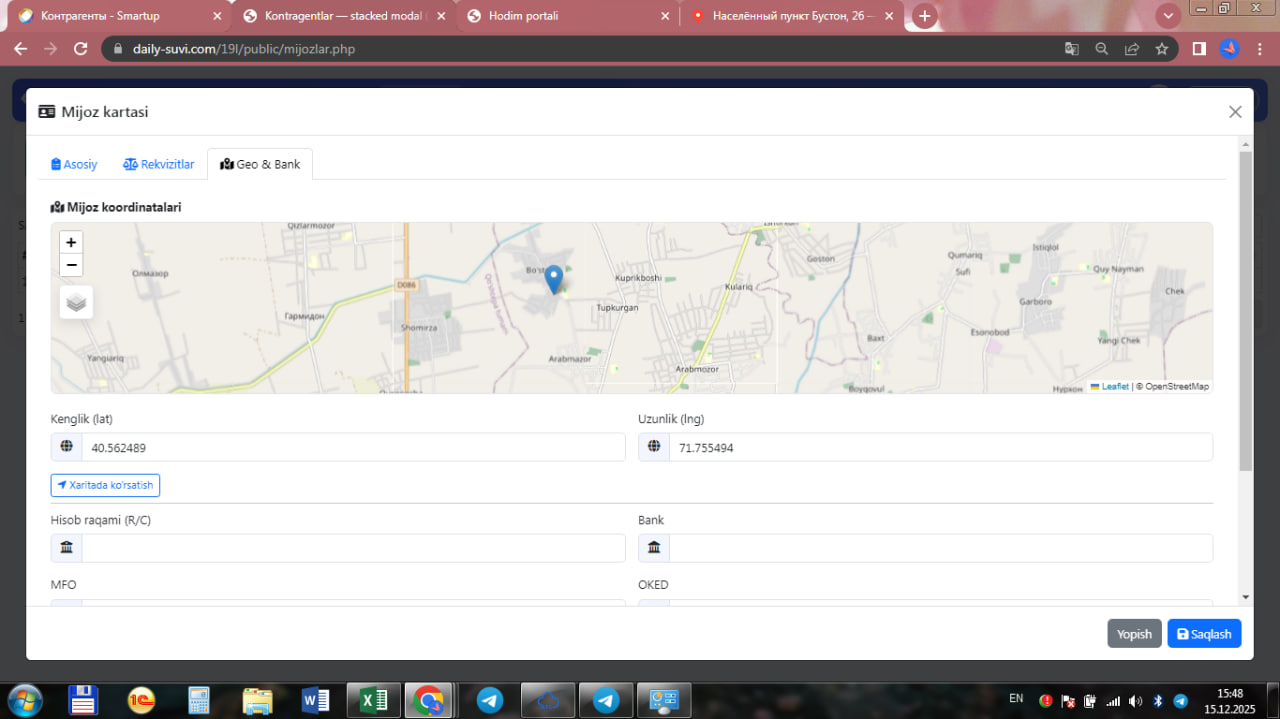
Task: Bookmark this page with star icon
Action: tap(1161, 48)
